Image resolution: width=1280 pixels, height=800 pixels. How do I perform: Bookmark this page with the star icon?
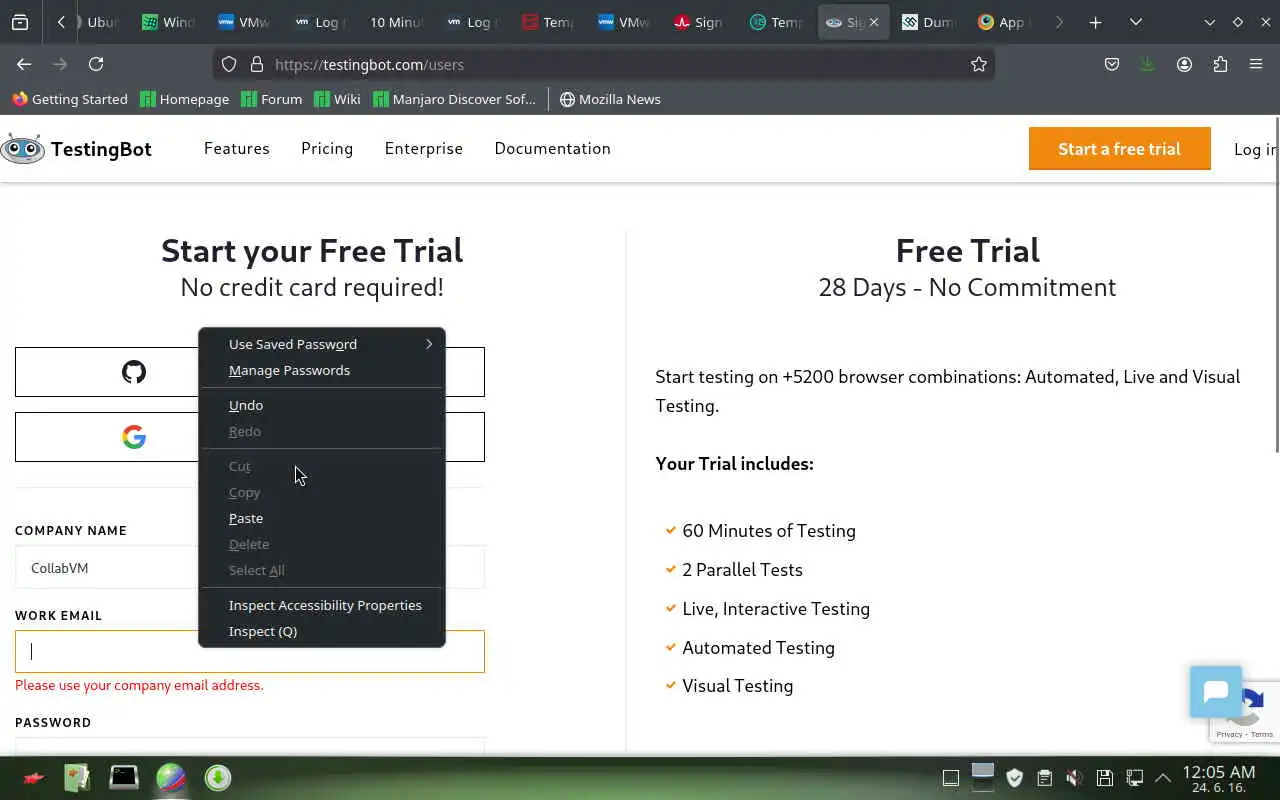[x=979, y=64]
